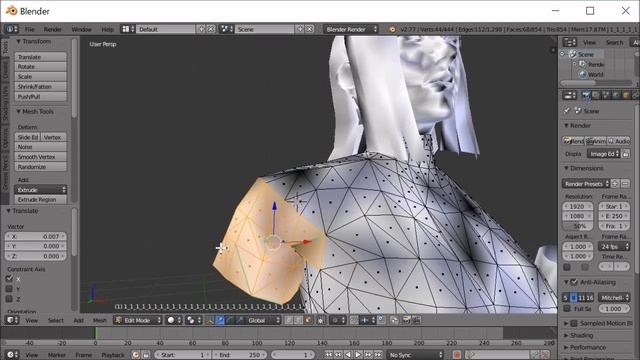Toggle the 3D manipulator widget
Viewport: 640px width, 360px height.
click(210, 320)
